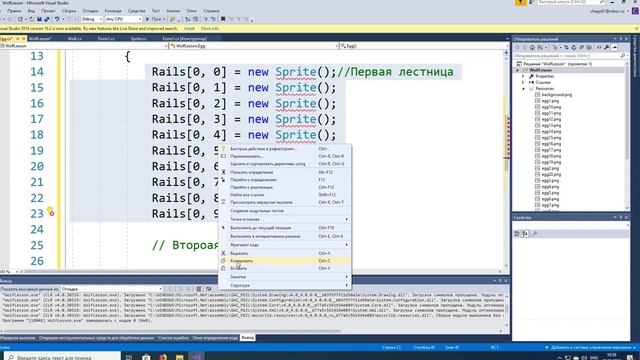Open the output source dropdown showing Отладка

pyautogui.click(x=111, y=289)
